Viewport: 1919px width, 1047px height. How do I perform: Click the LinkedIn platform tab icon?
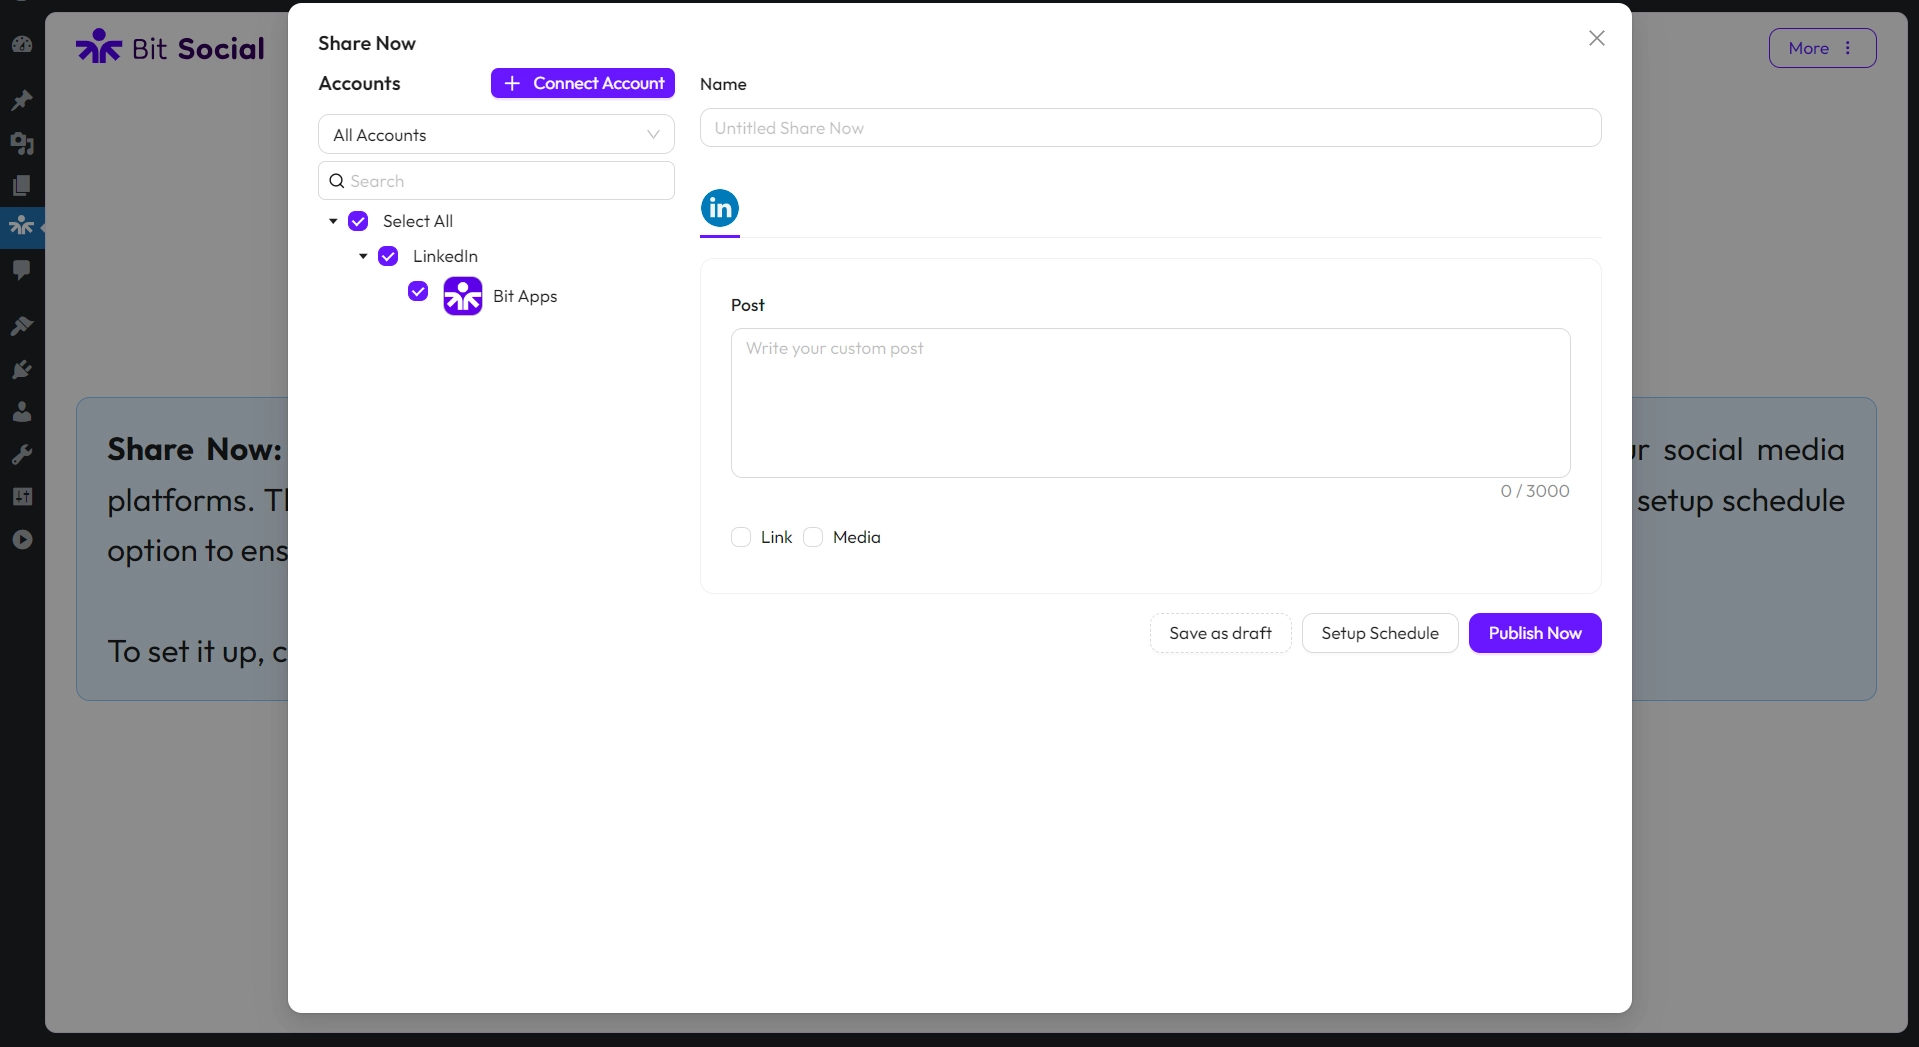pos(719,208)
